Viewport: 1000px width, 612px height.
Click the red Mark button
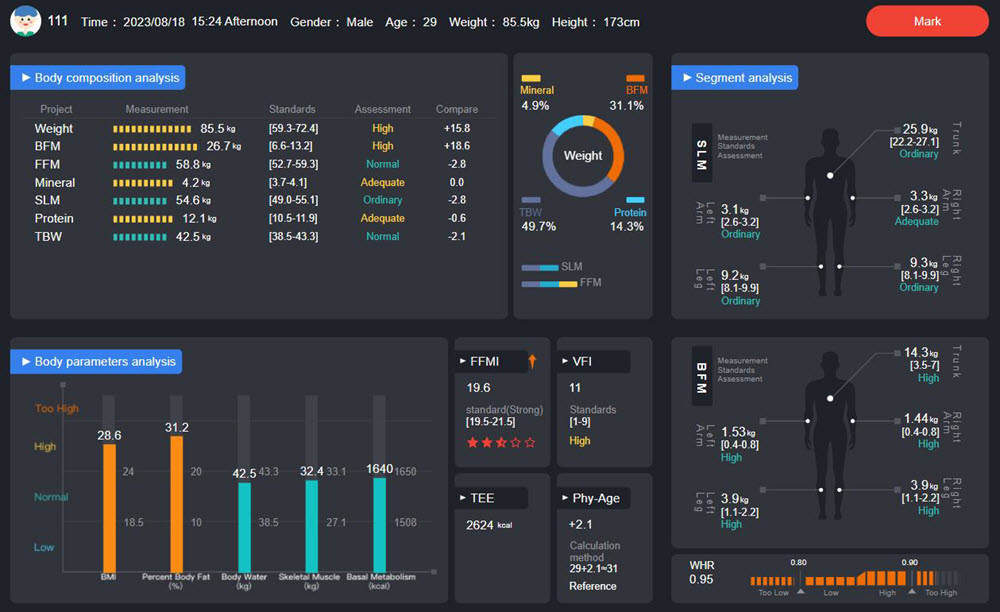927,21
